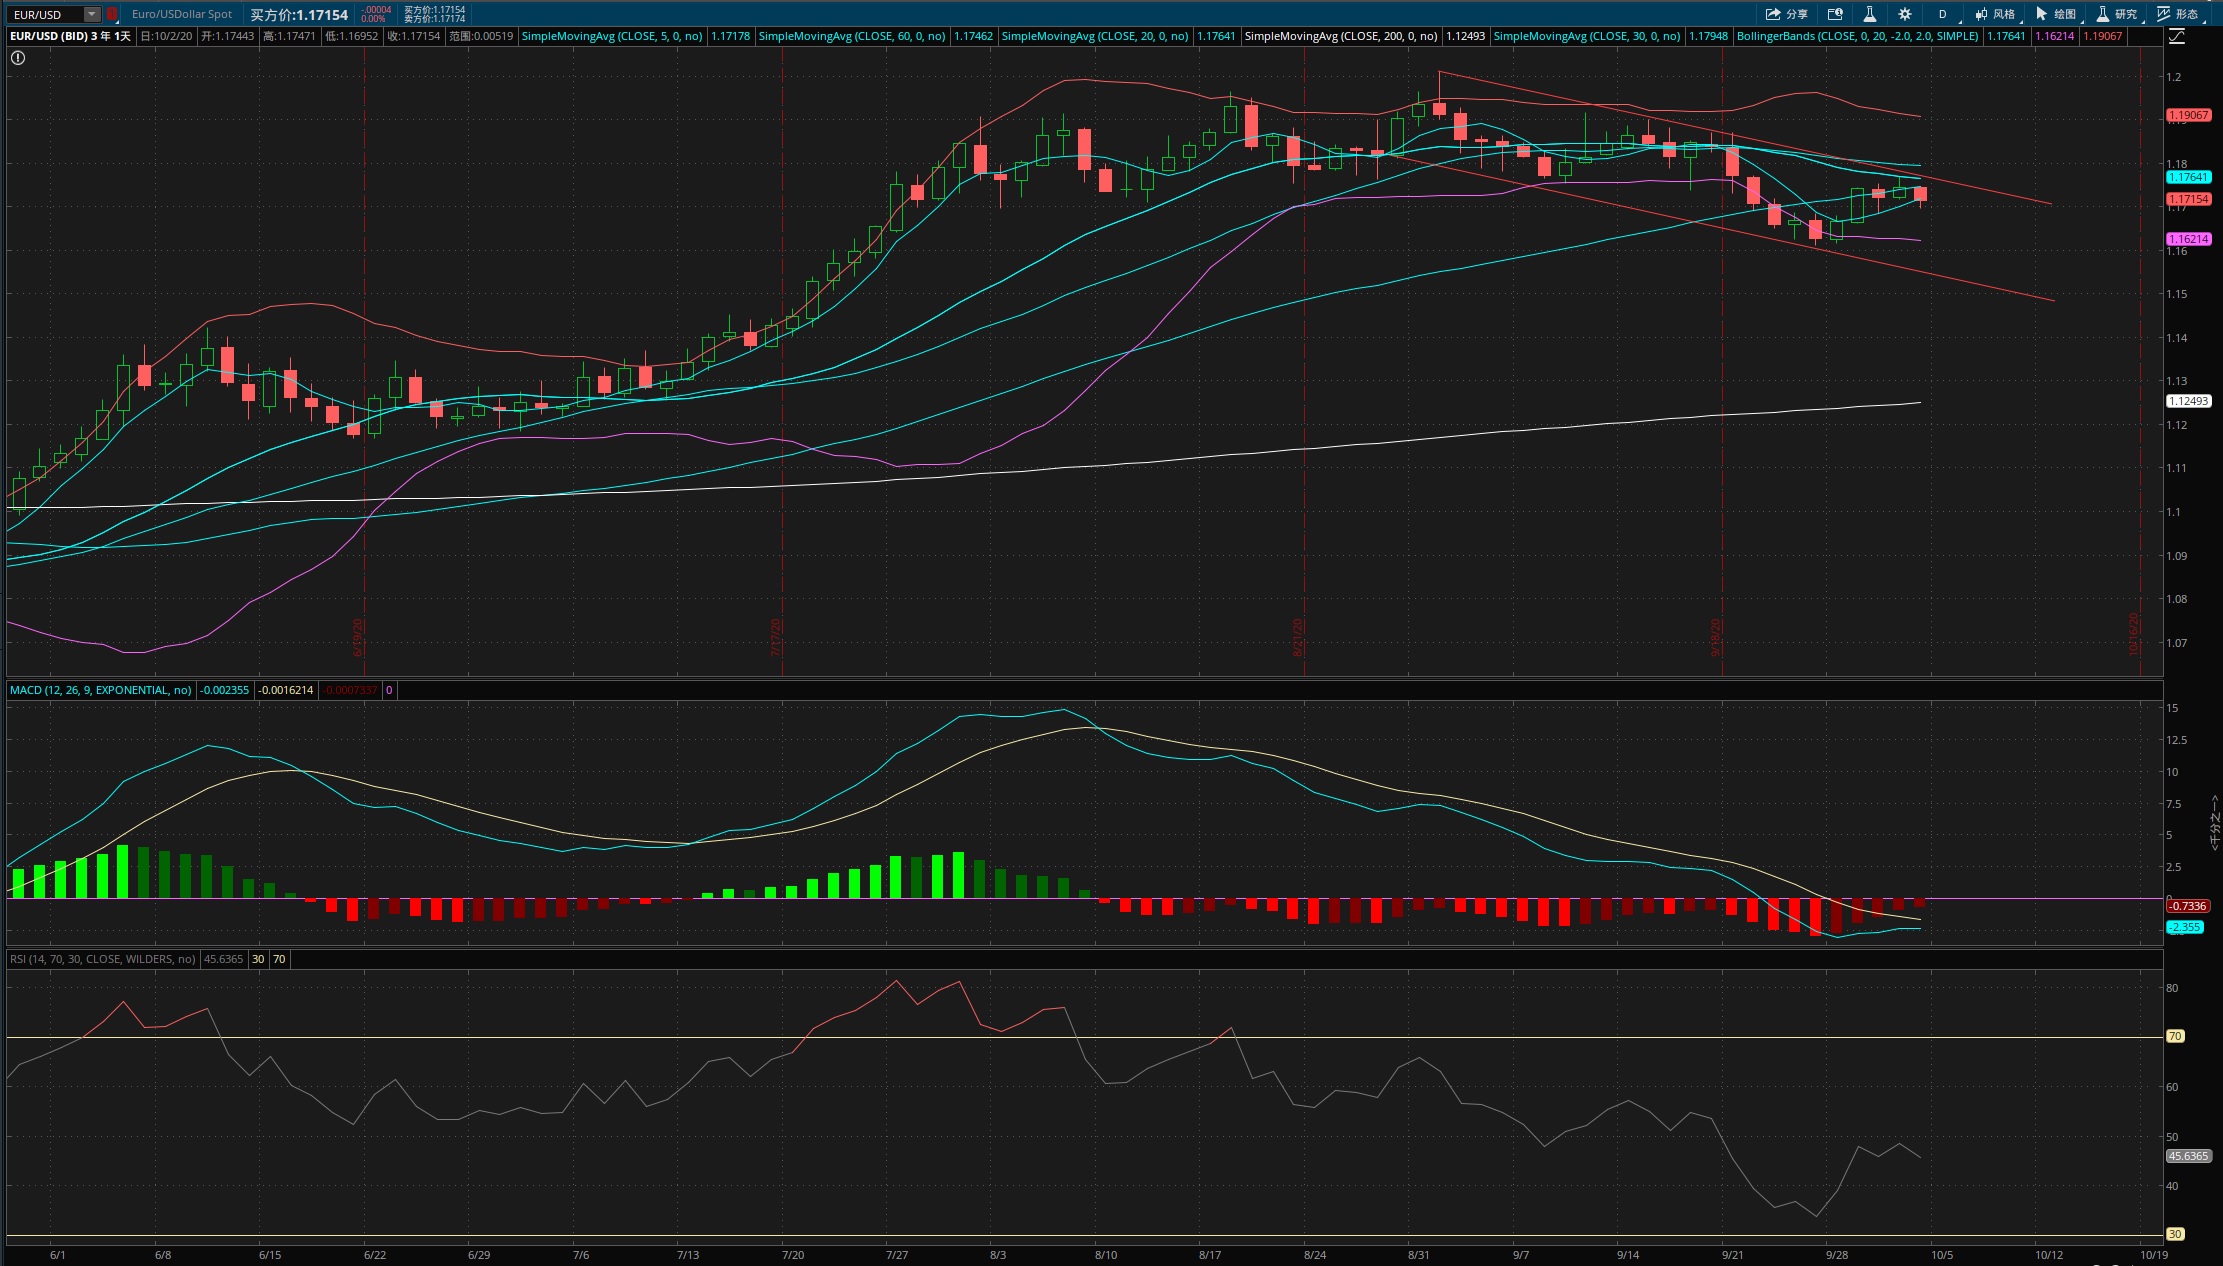
Task: Click the share (分享) arrow icon
Action: pos(1772,14)
